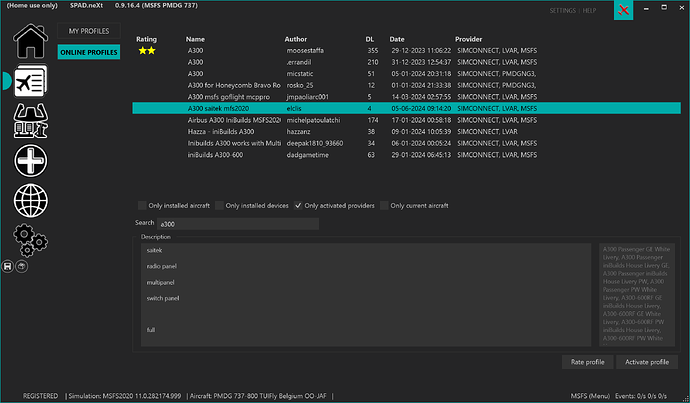Open the gears settings icon
690x403 pixels.
click(x=30, y=240)
